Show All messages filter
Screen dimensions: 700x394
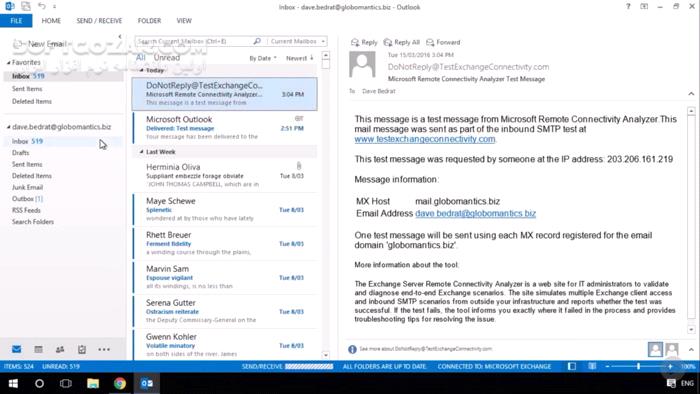(x=141, y=57)
